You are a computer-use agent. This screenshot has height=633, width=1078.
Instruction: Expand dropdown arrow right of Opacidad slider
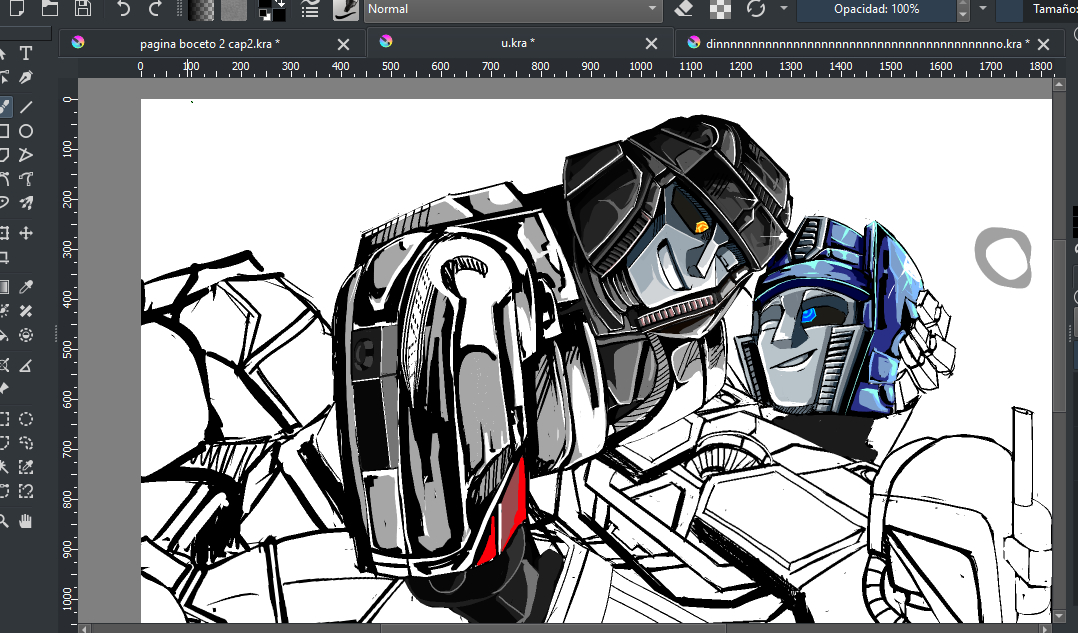point(983,9)
